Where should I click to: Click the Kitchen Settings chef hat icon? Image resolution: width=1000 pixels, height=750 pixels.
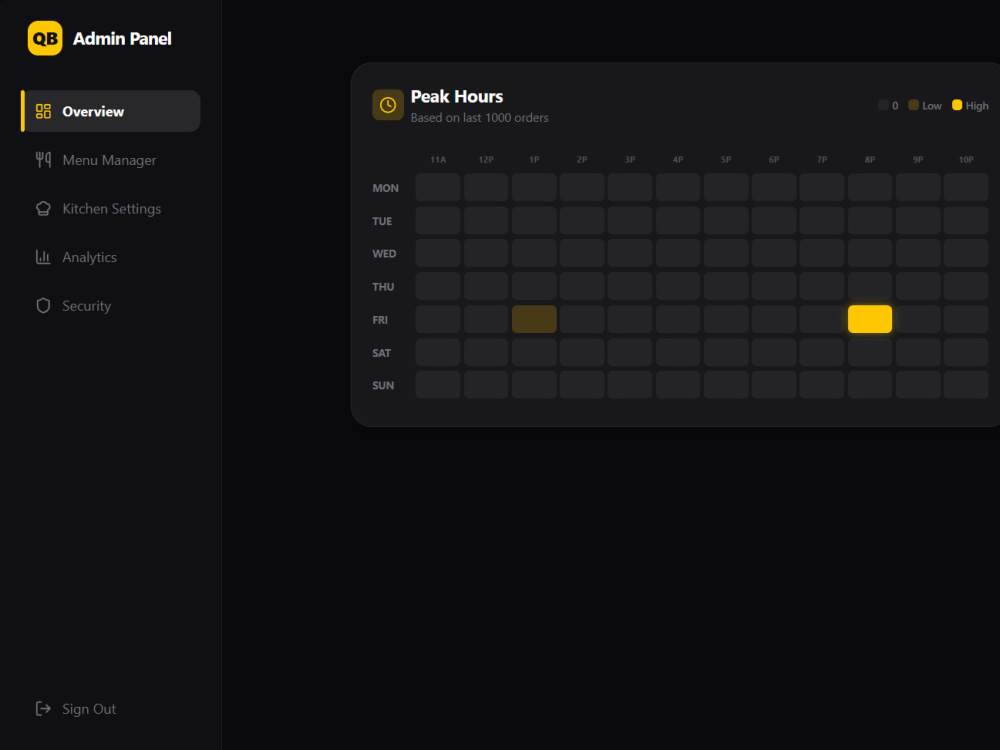pos(43,209)
